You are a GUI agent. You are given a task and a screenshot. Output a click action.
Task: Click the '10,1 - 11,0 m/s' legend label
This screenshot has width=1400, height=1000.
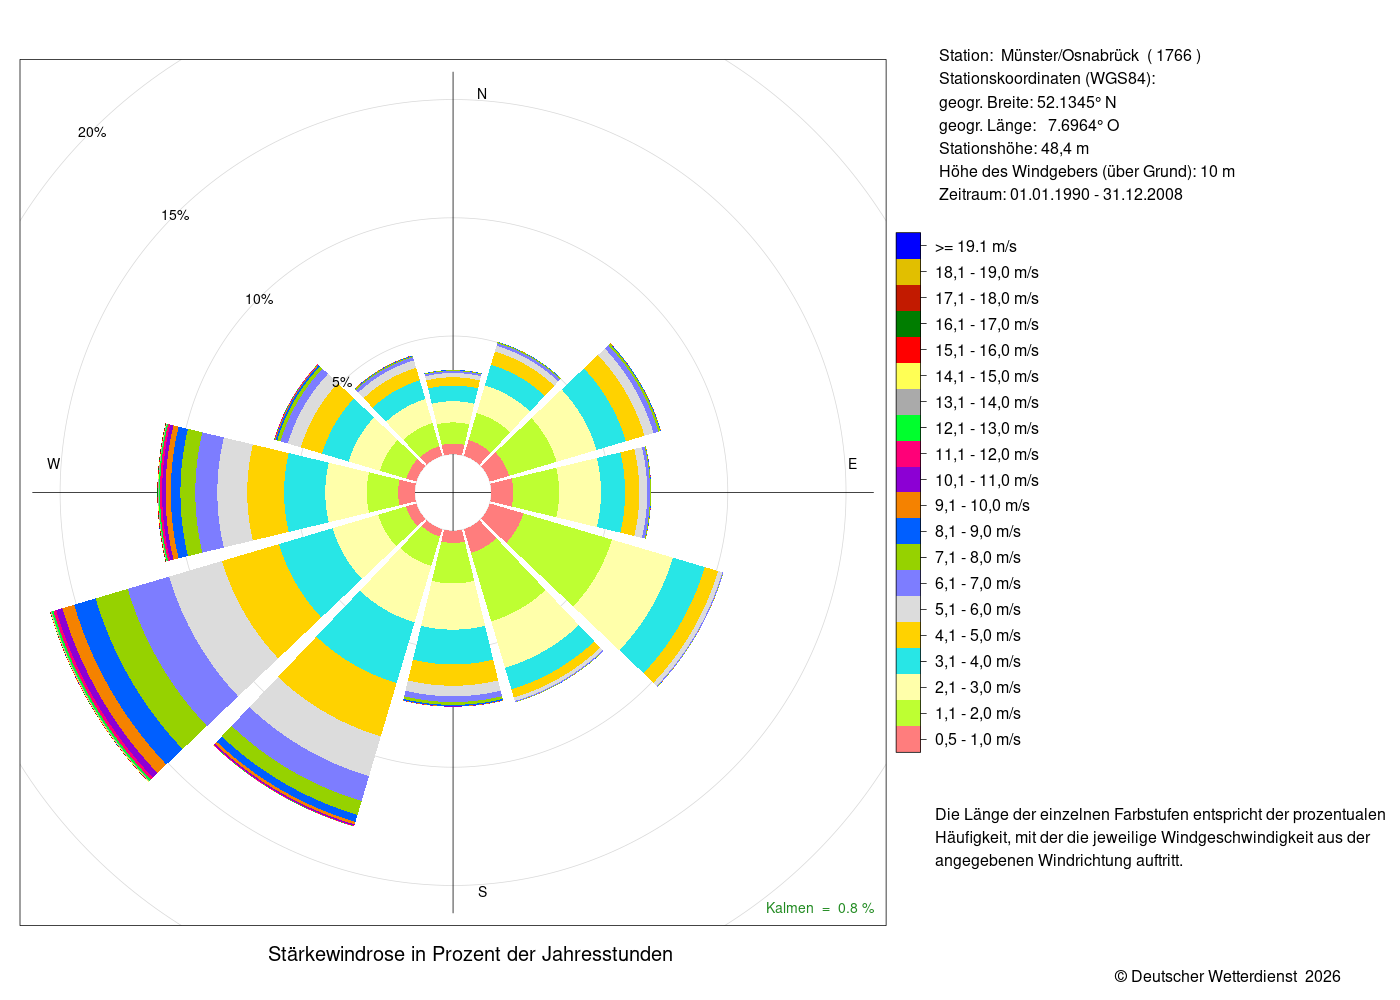(x=987, y=481)
